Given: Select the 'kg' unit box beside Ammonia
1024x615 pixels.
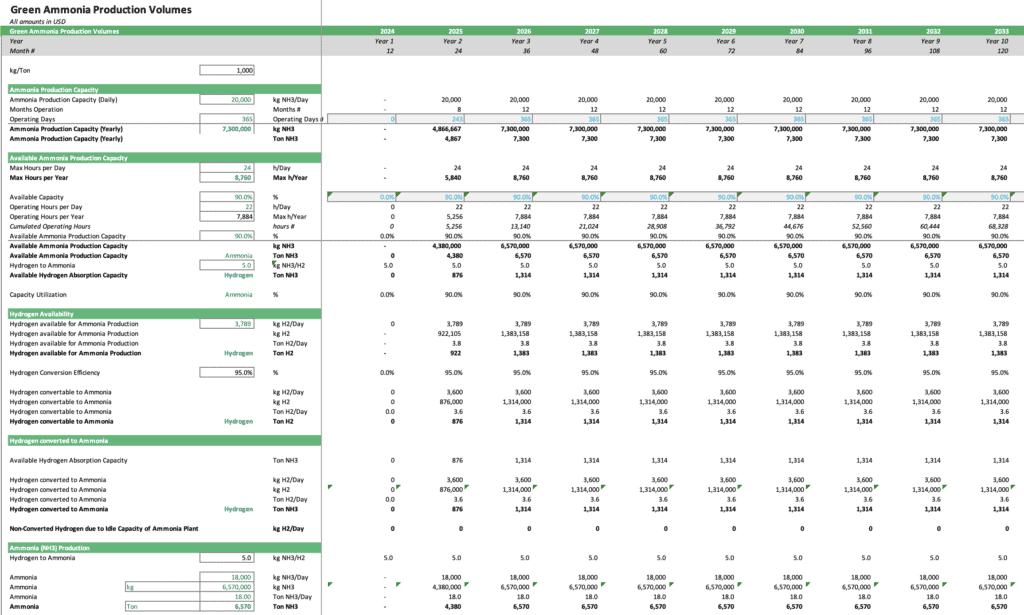Looking at the screenshot, I should click(163, 587).
